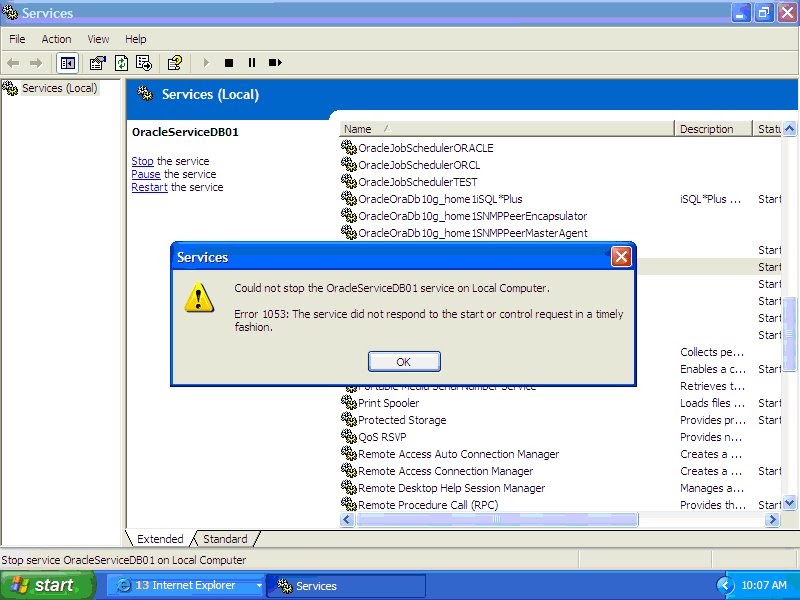Viewport: 800px width, 600px height.
Task: Open the View menu
Action: coord(98,39)
